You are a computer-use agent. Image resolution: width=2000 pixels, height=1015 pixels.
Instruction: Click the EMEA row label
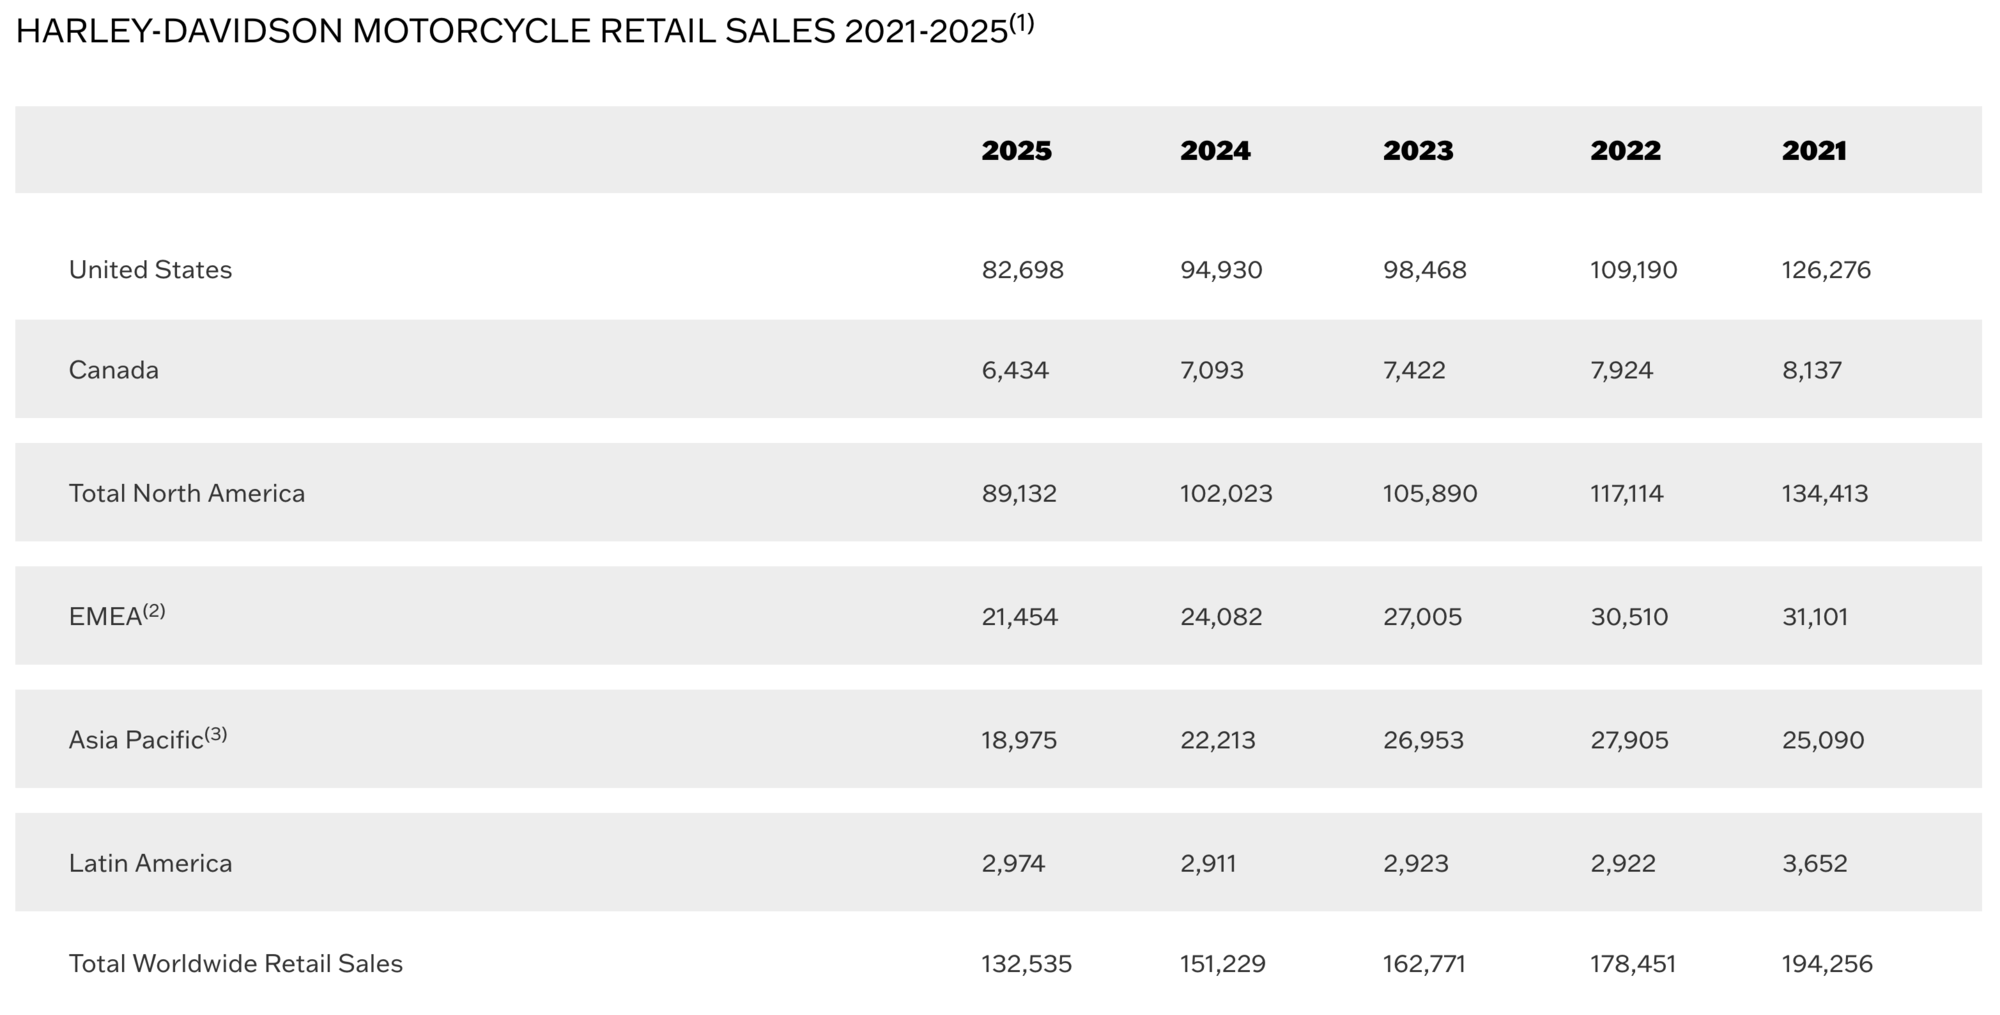pos(105,617)
